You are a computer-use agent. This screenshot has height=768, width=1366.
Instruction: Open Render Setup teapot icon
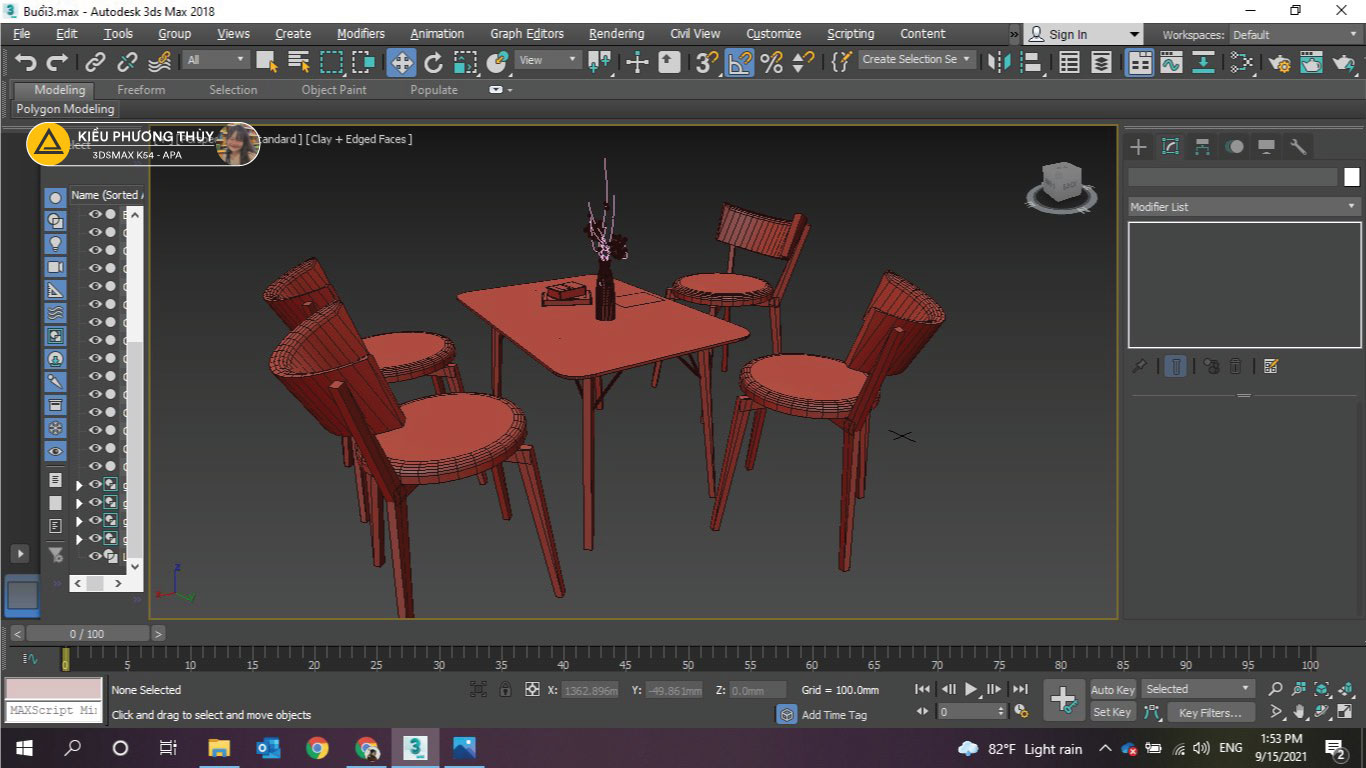pos(1280,63)
